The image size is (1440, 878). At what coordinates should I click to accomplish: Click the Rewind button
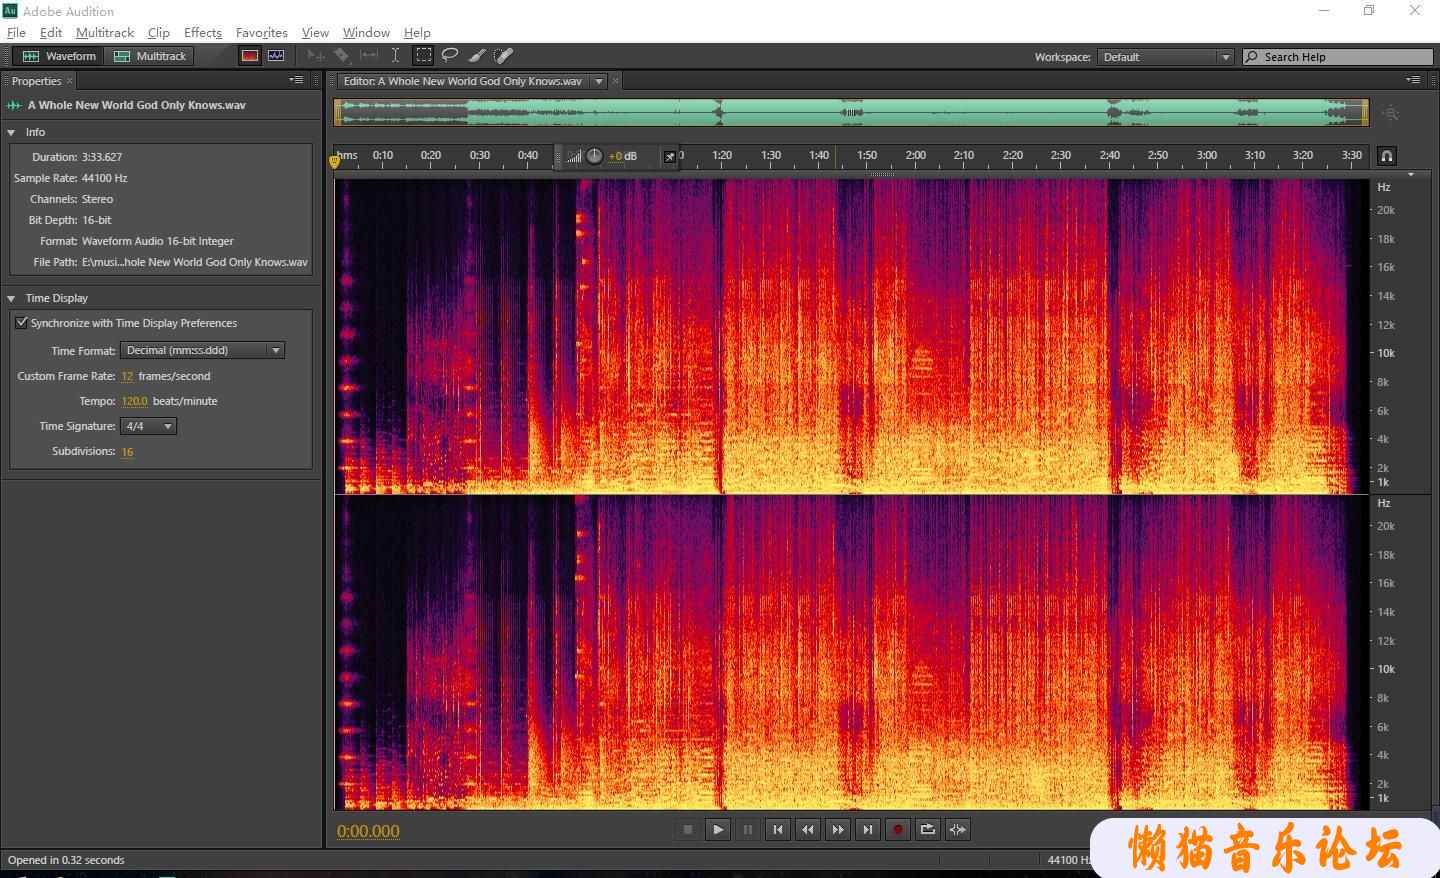(x=807, y=829)
